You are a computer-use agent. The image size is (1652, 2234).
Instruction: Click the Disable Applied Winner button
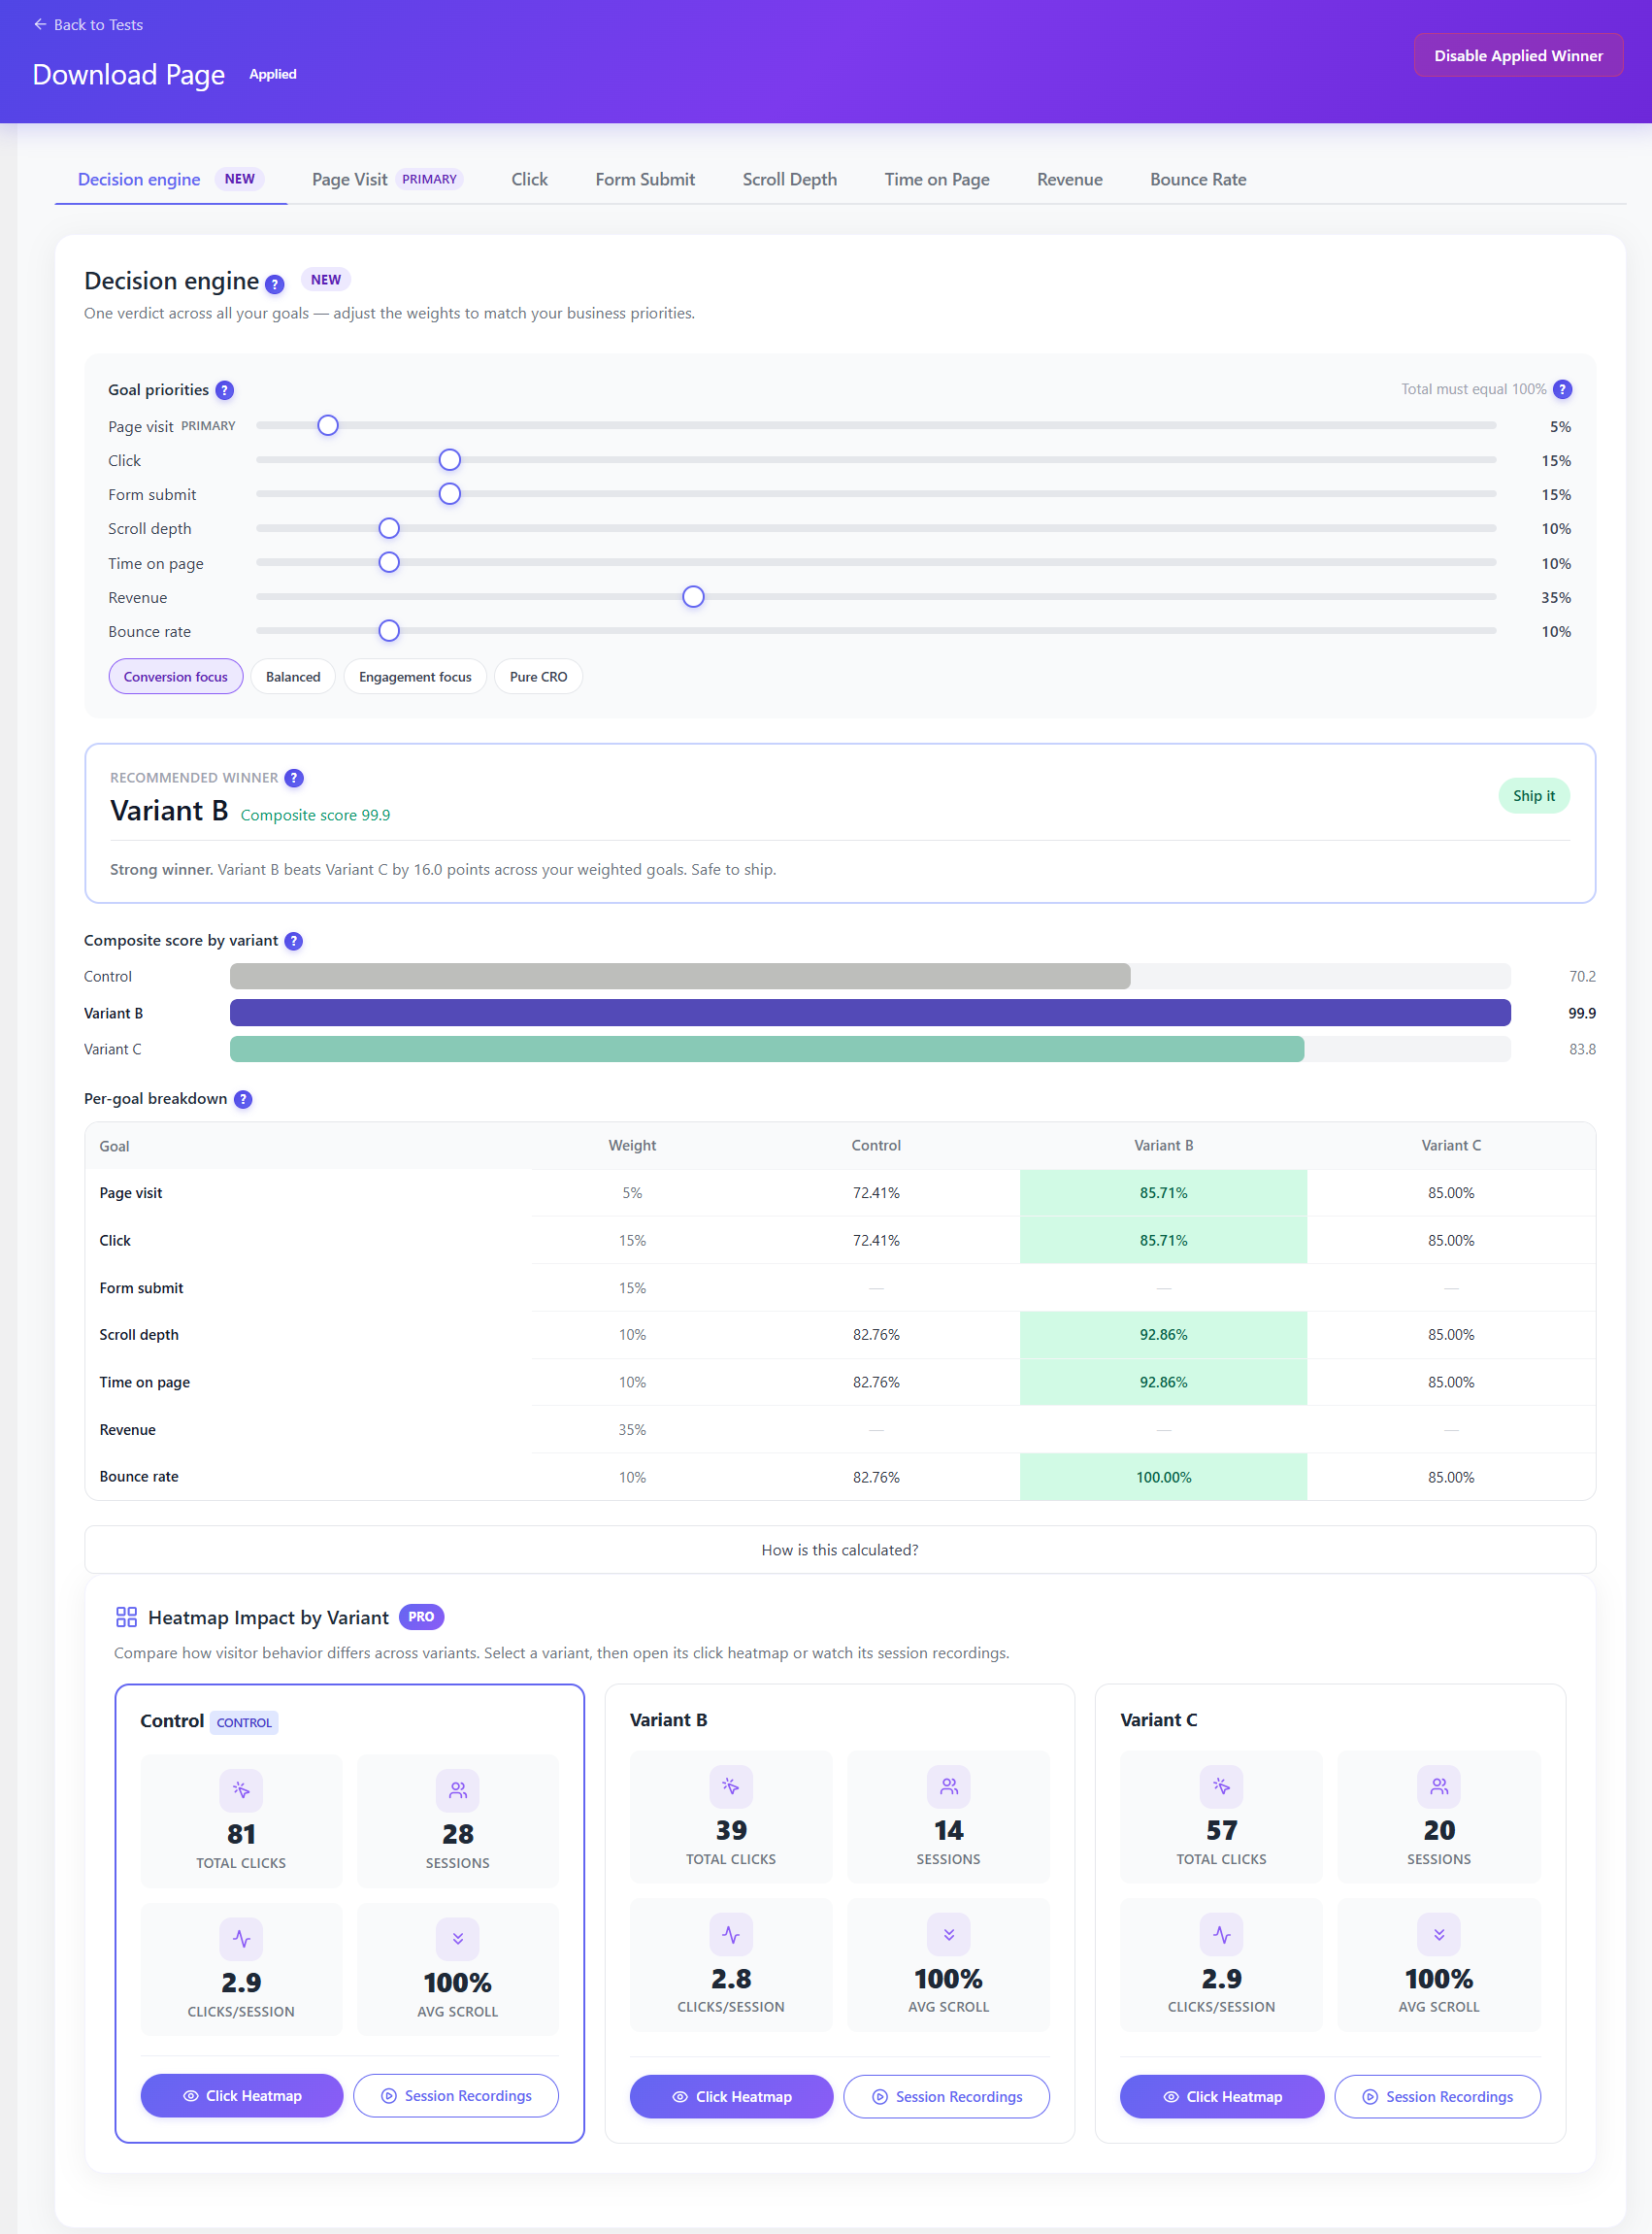(x=1518, y=56)
